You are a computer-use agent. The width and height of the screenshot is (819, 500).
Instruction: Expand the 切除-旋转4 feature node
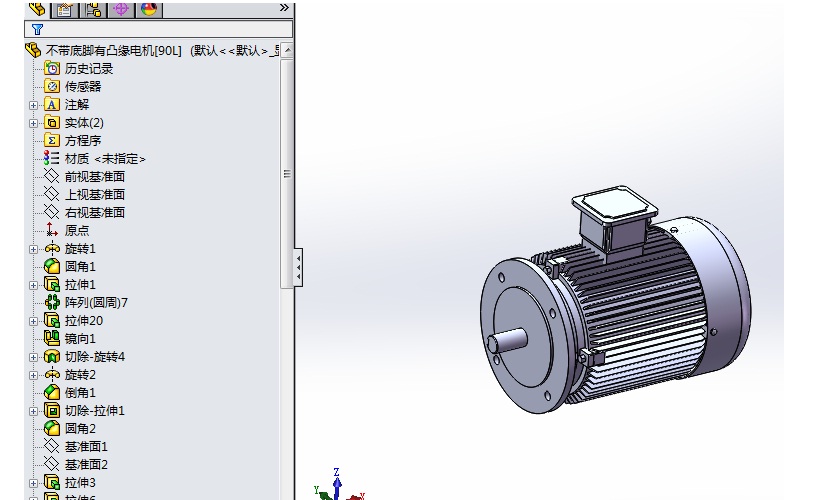tap(33, 357)
